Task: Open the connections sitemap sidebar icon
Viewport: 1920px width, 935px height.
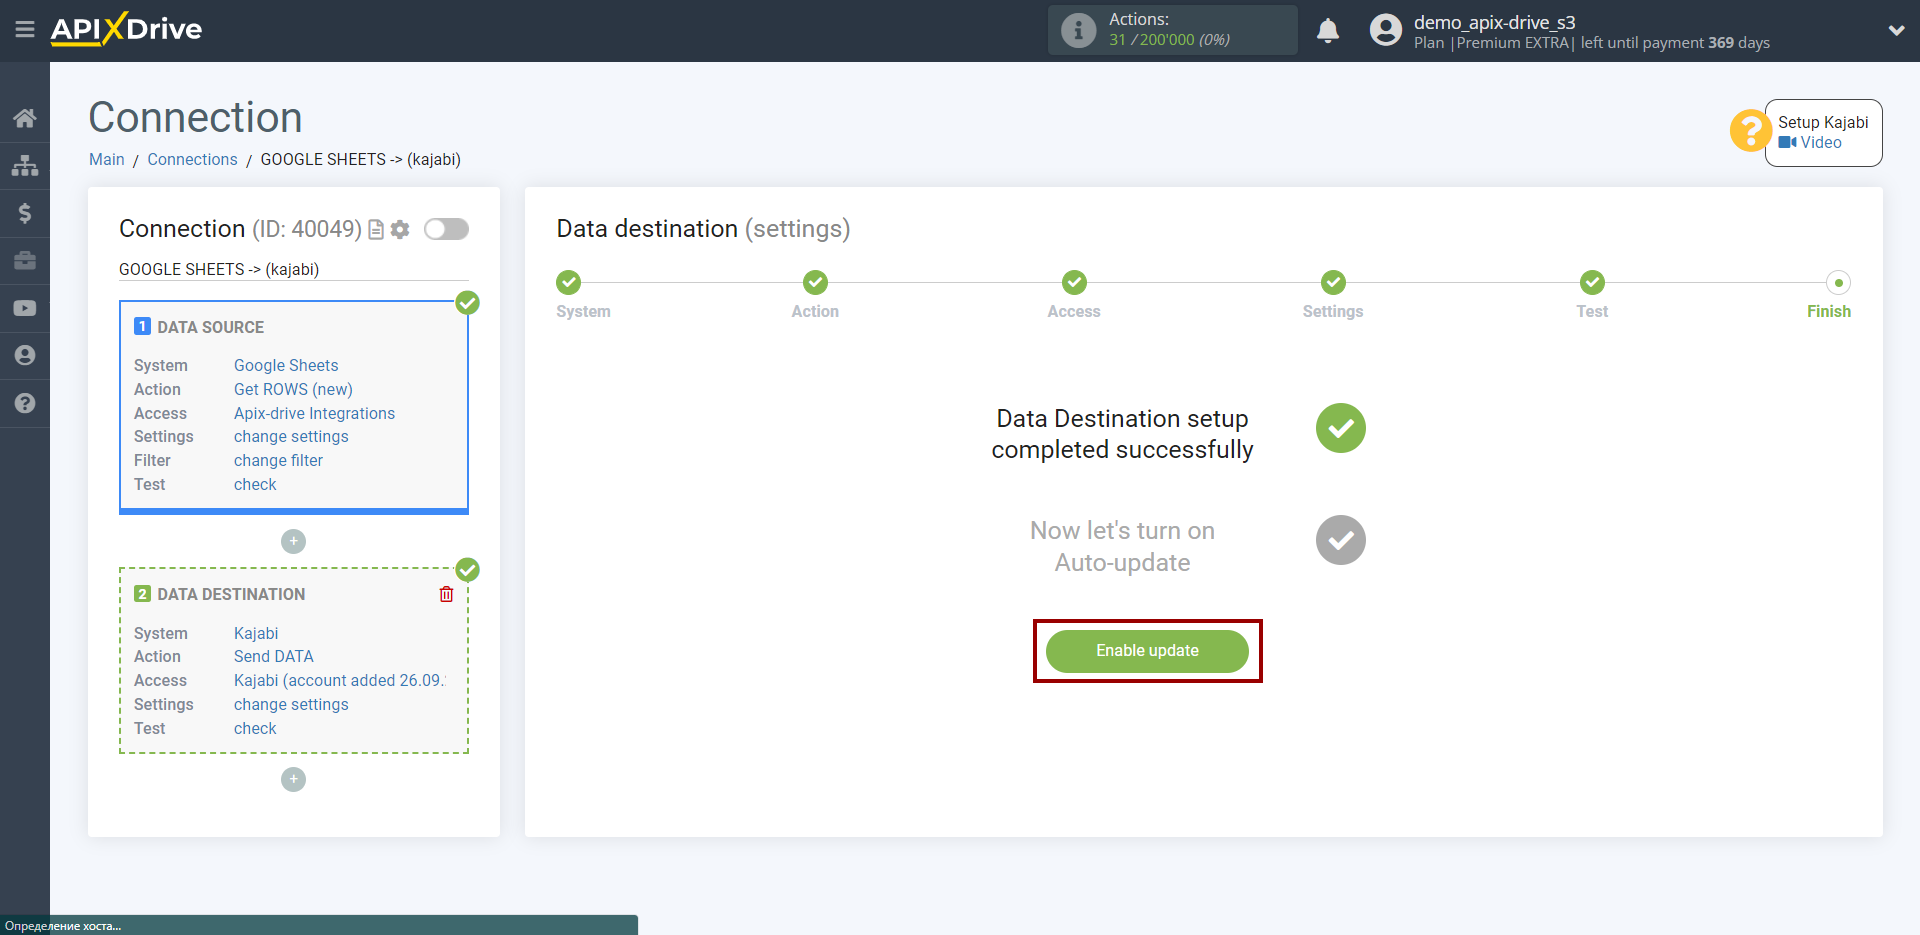Action: 25,165
